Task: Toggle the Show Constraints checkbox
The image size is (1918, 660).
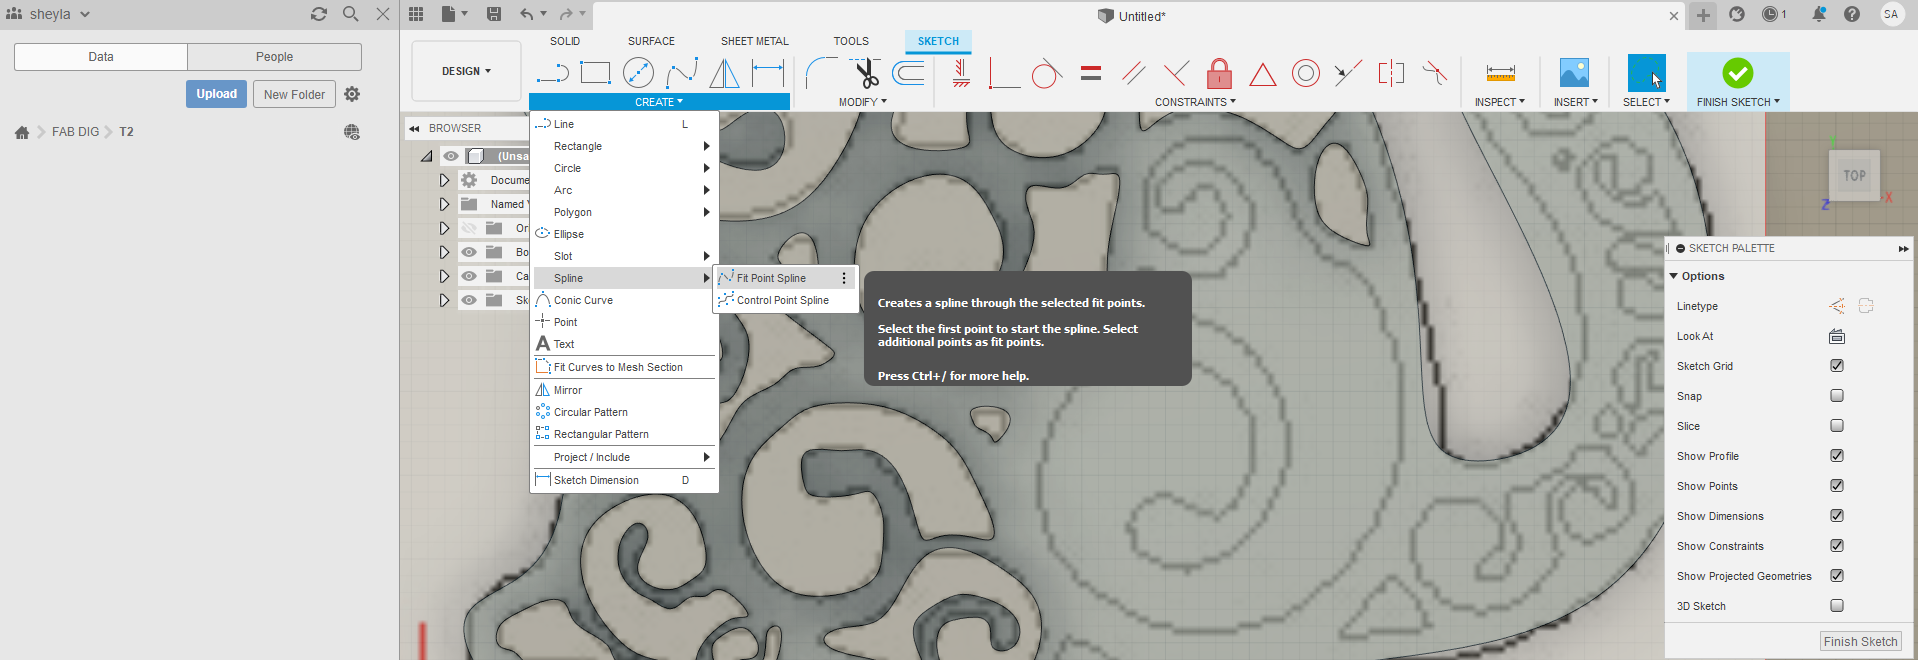Action: [x=1837, y=546]
